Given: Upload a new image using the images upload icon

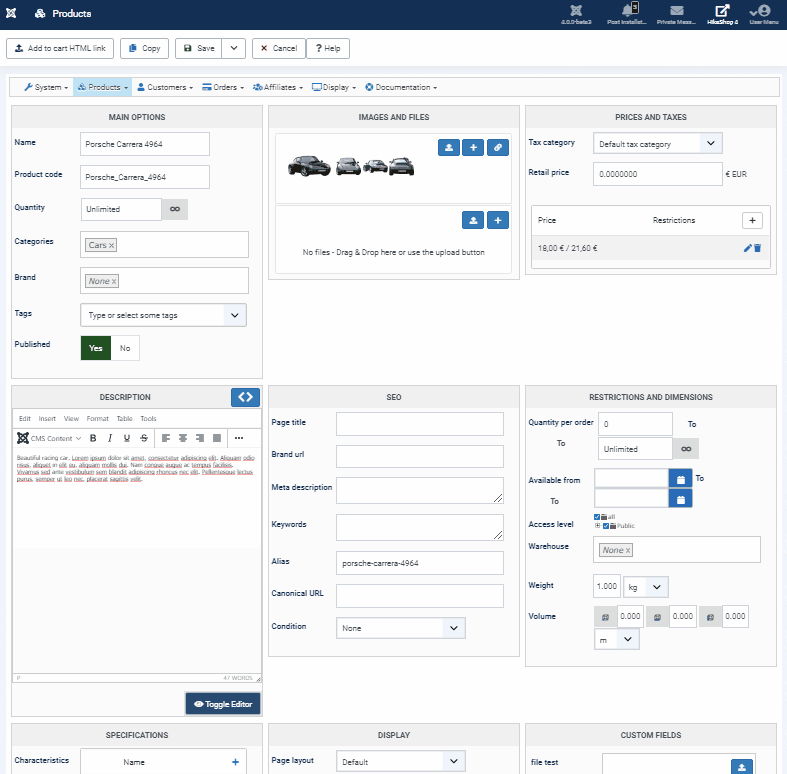Looking at the screenshot, I should (x=449, y=148).
